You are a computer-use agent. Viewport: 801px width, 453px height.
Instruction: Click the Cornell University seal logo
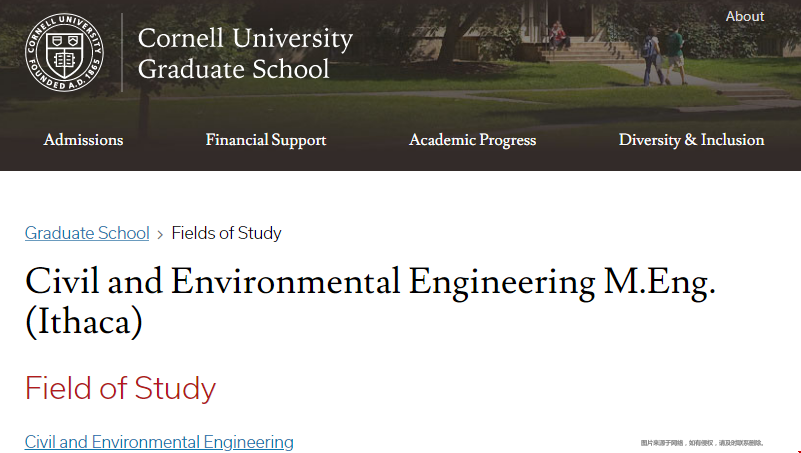pyautogui.click(x=64, y=53)
